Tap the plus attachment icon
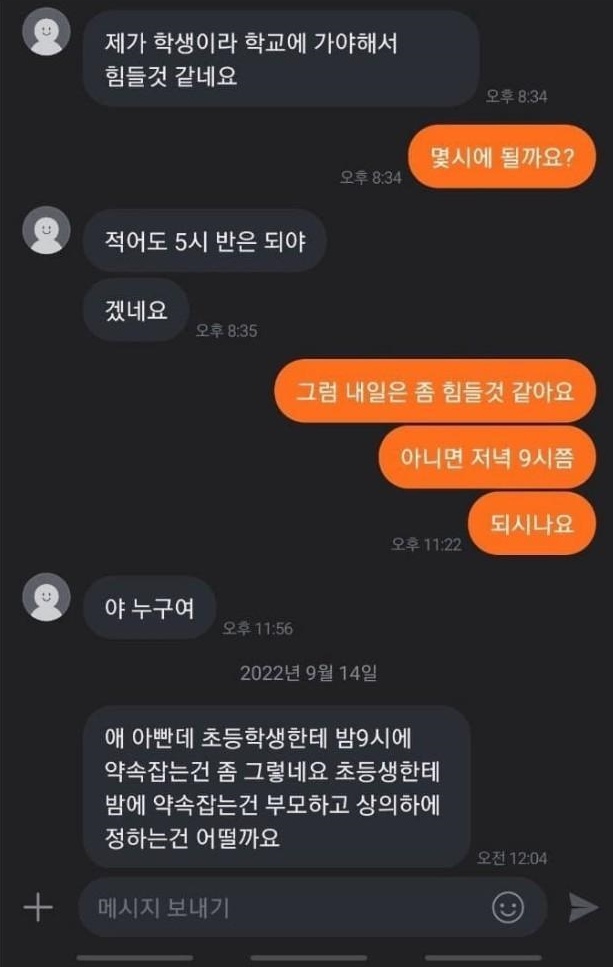613x967 pixels. [x=38, y=907]
